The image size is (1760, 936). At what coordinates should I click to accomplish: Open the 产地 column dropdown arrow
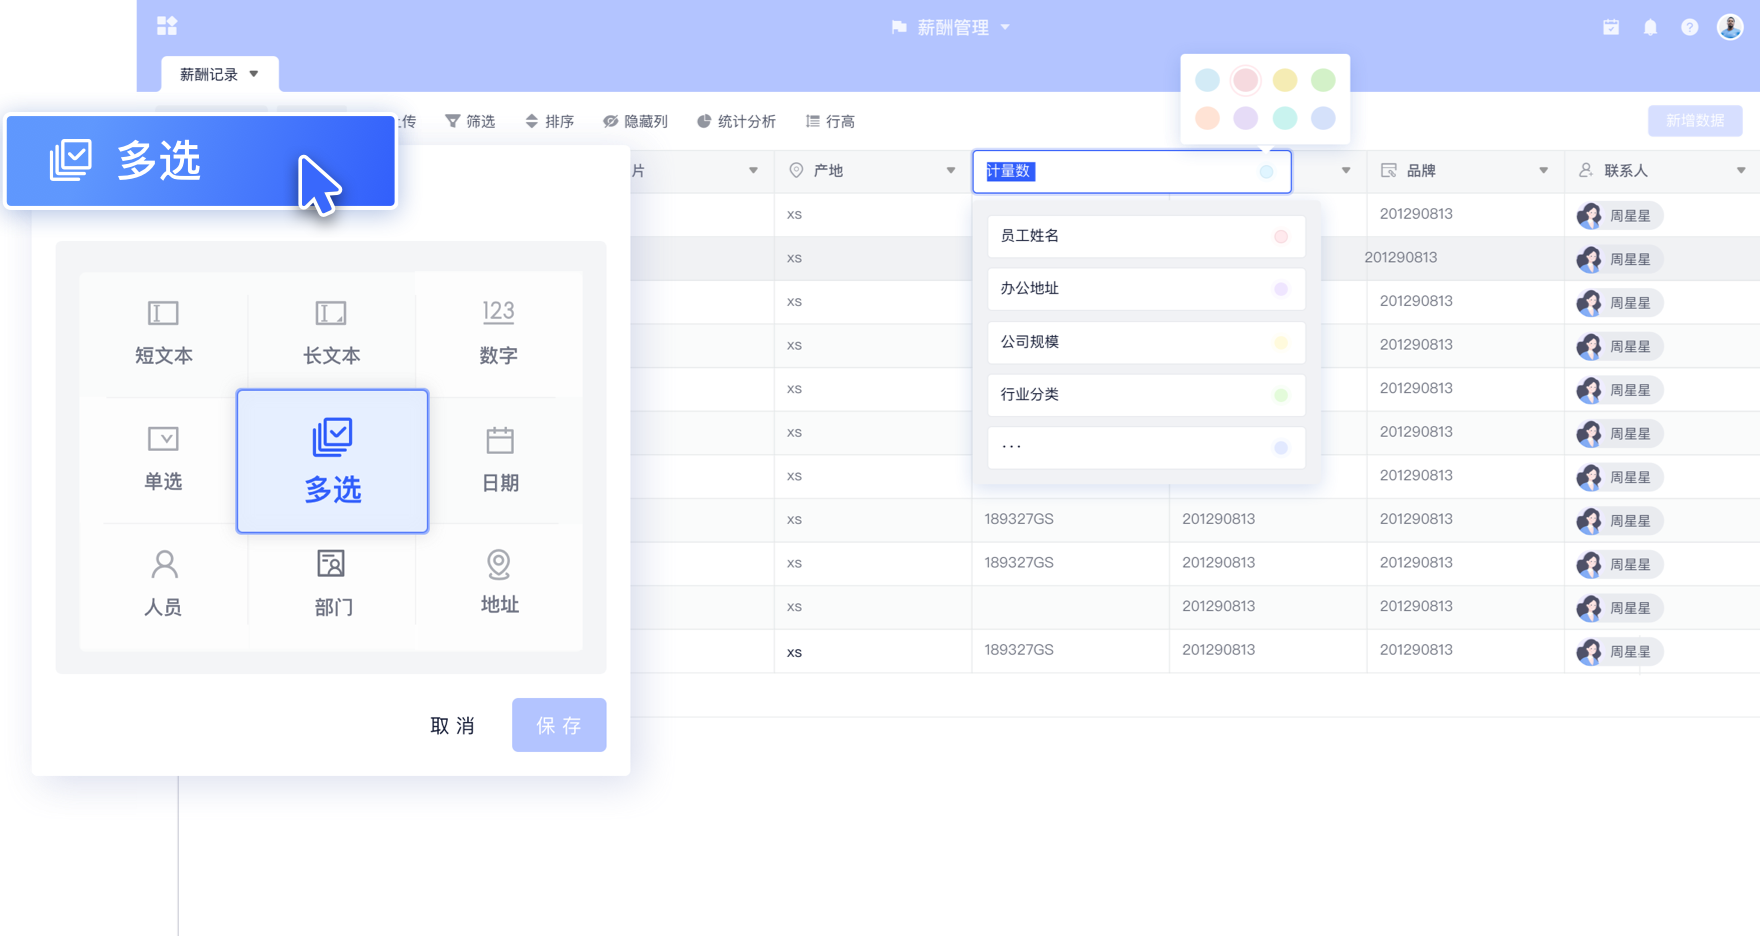(951, 171)
